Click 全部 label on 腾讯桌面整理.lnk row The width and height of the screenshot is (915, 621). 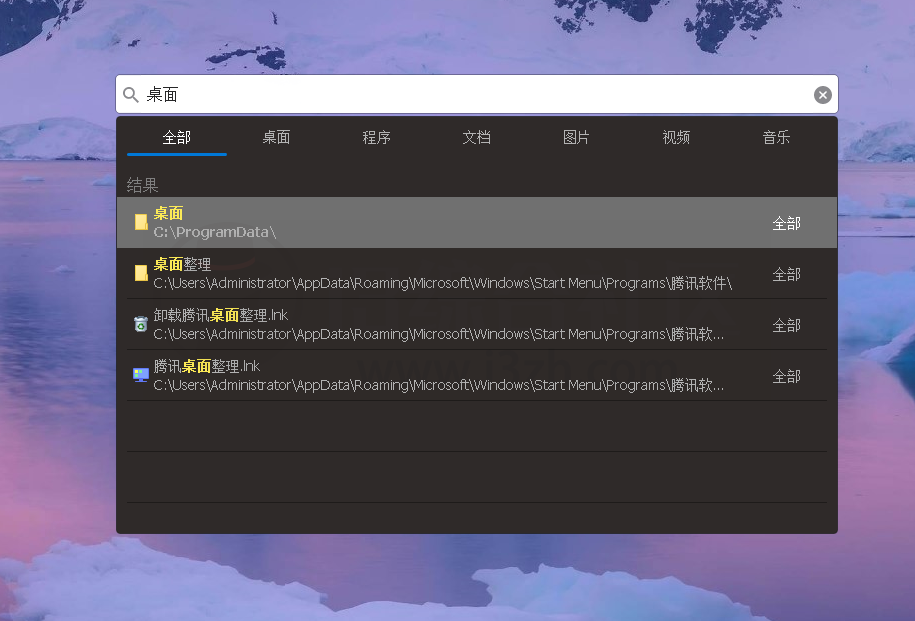coord(787,376)
